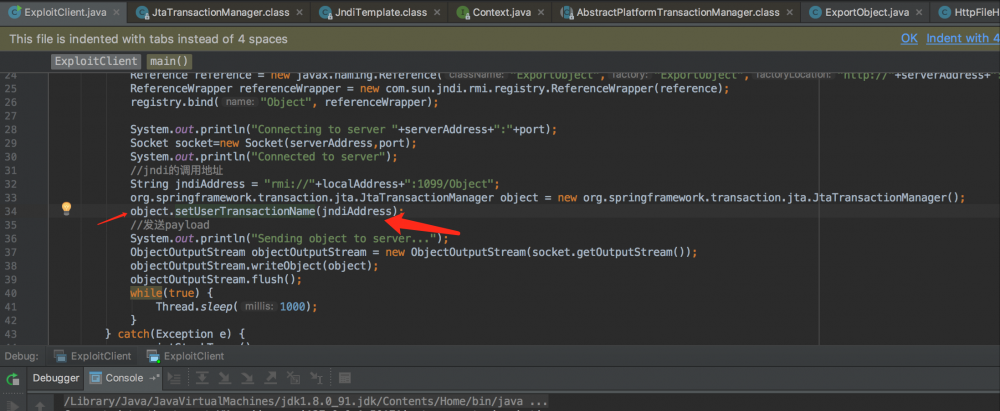Viewport: 1000px width, 411px height.
Task: Close the JndiTemplate.class tab
Action: (438, 13)
